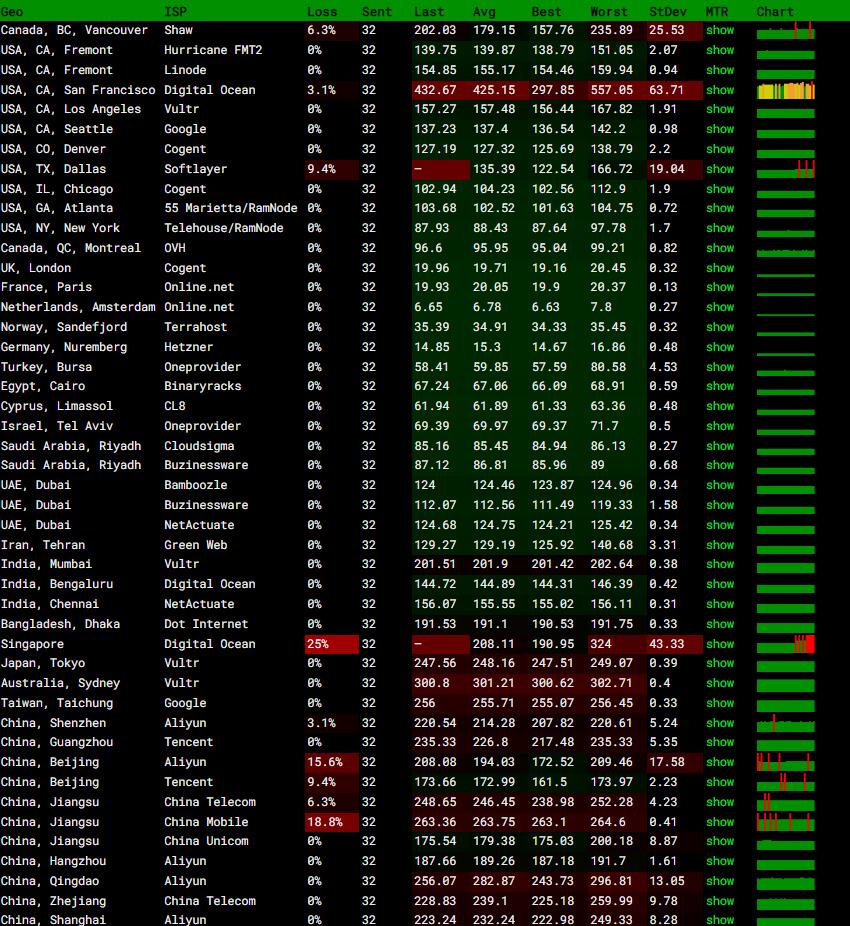
Task: Open MTR for Australia, Sydney row
Action: pyautogui.click(x=720, y=683)
